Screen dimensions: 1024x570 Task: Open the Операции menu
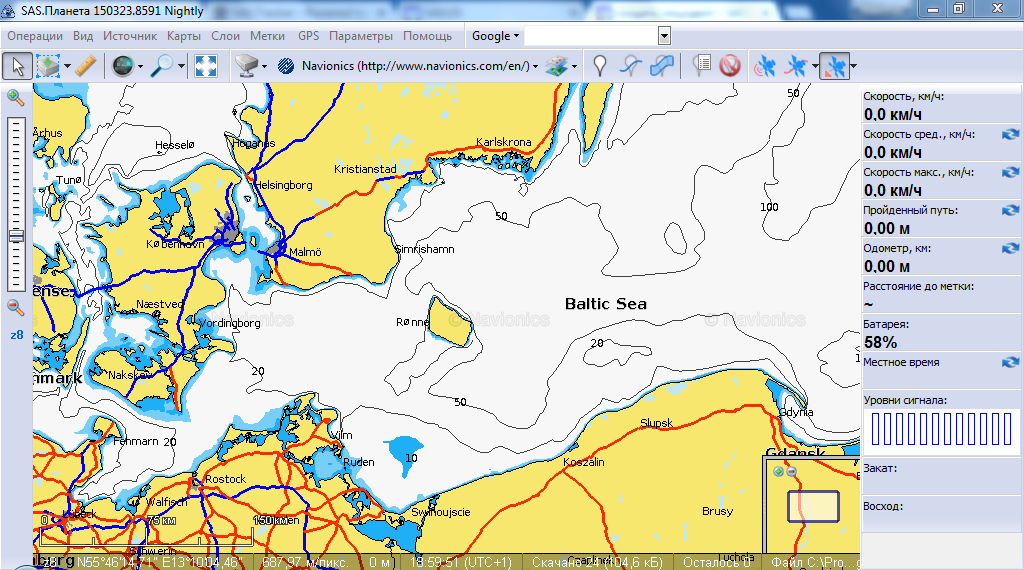click(35, 36)
